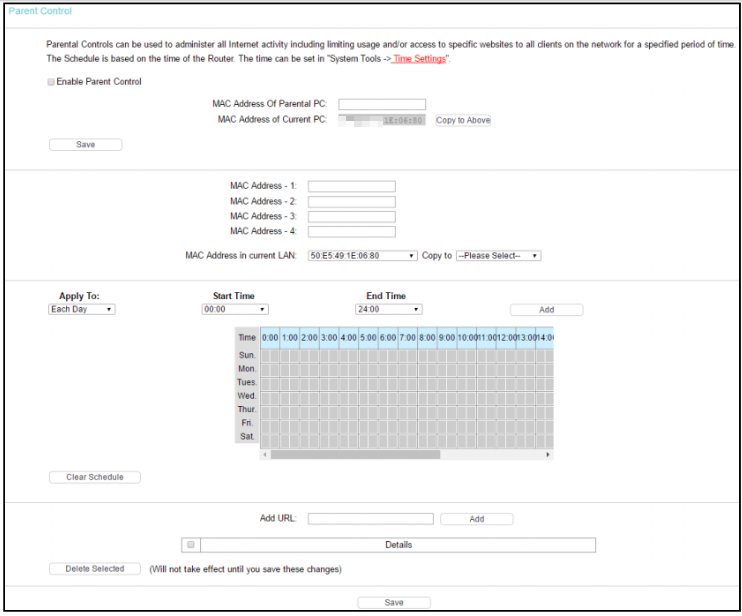Focus the MAC Address Of Parental PC field
The height and width of the screenshot is (616, 742).
[382, 104]
